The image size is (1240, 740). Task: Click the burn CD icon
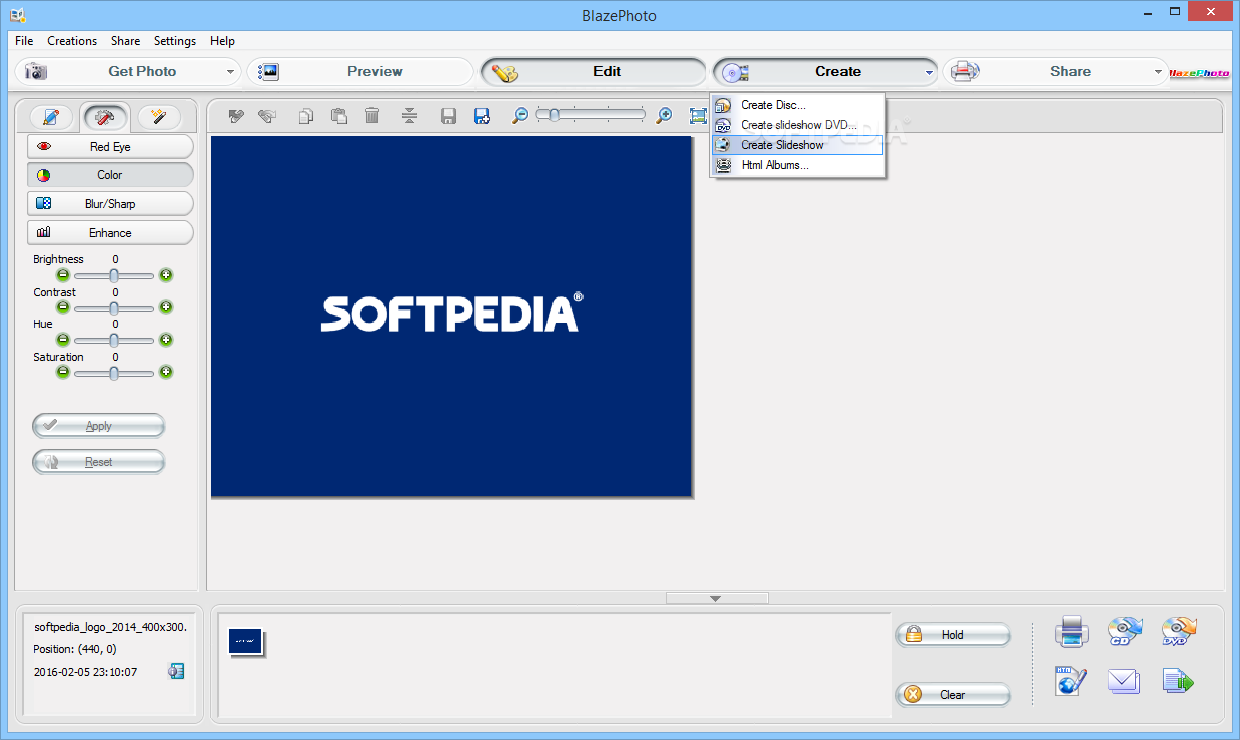[1125, 632]
